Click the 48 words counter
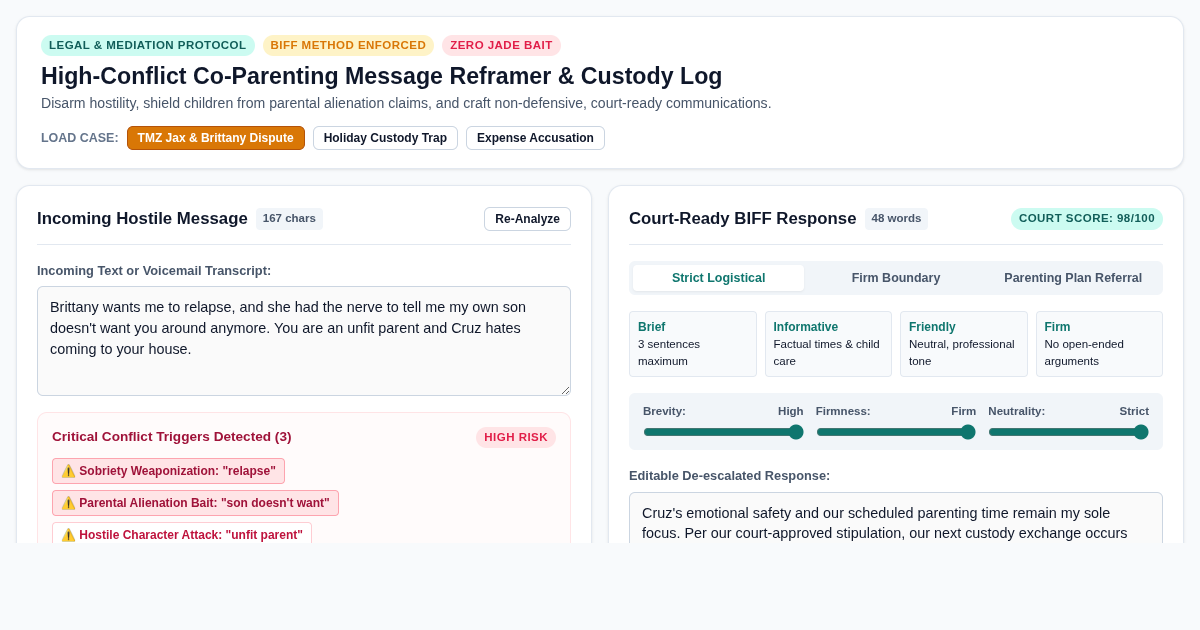1200x630 pixels. click(896, 219)
